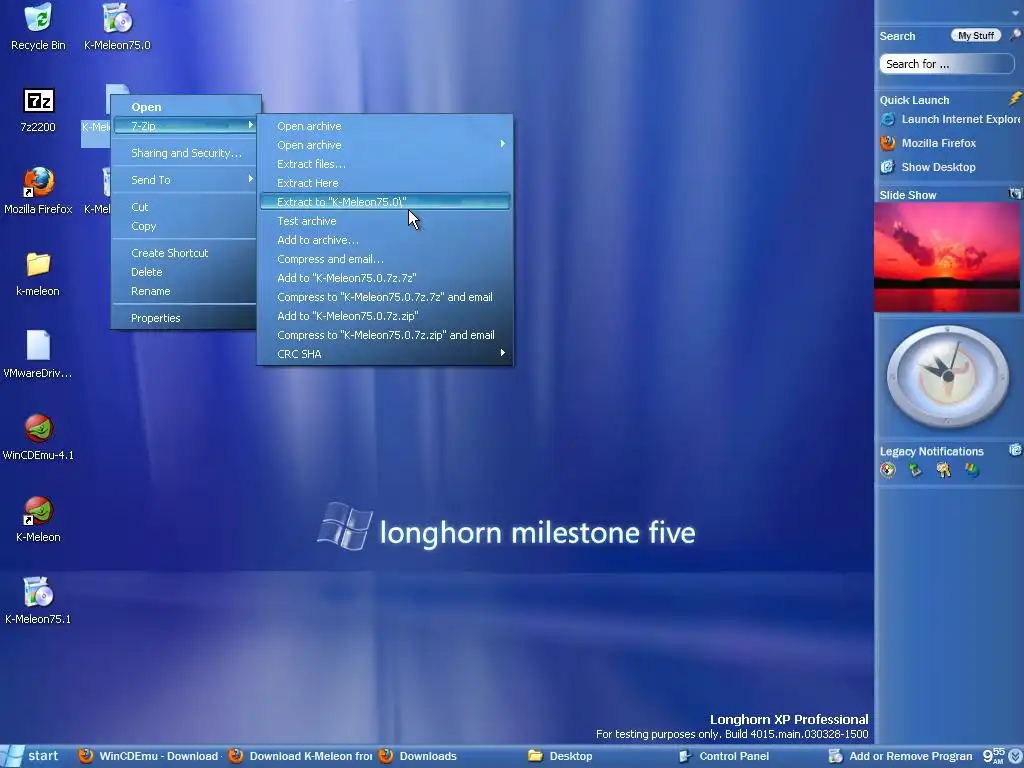The height and width of the screenshot is (768, 1024).
Task: Choose Test archive in 7-Zip submenu
Action: click(x=385, y=221)
